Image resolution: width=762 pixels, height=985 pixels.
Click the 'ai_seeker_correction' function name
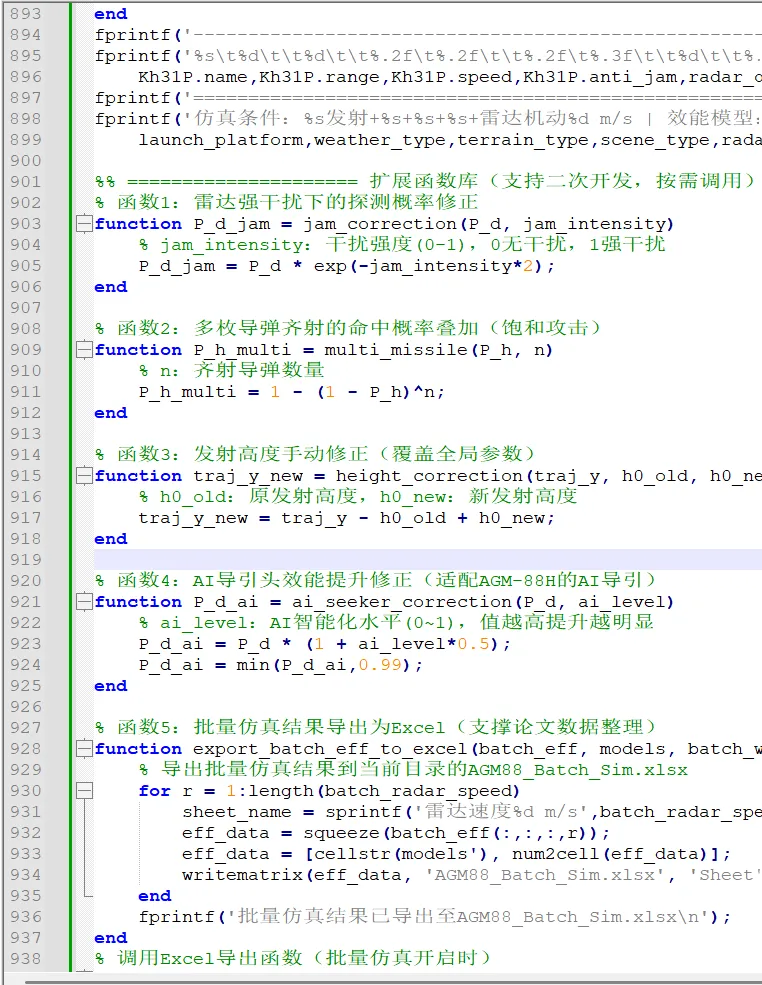click(402, 602)
